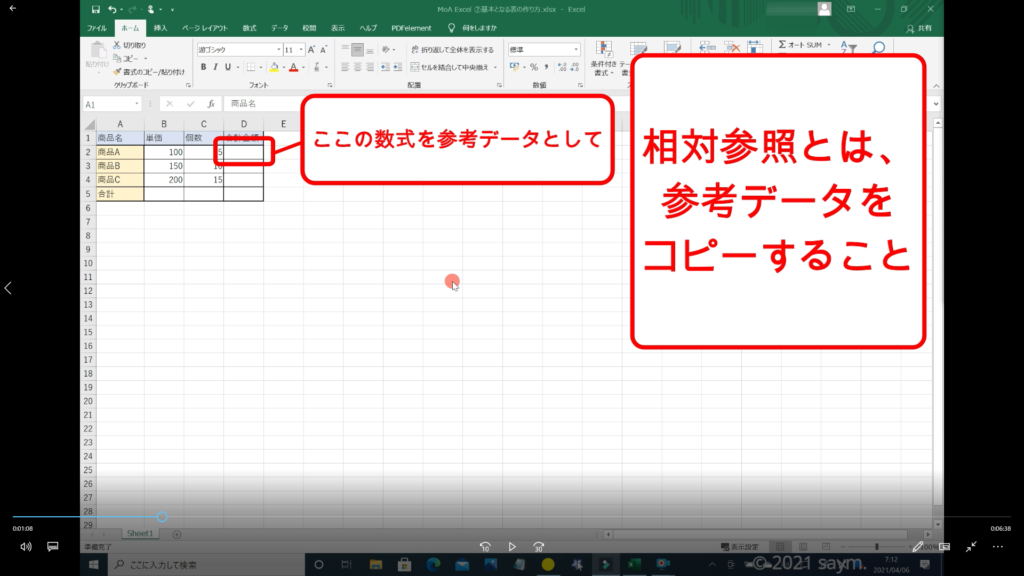Click the sort and filter icon
This screenshot has height=576, width=1024.
tap(848, 47)
